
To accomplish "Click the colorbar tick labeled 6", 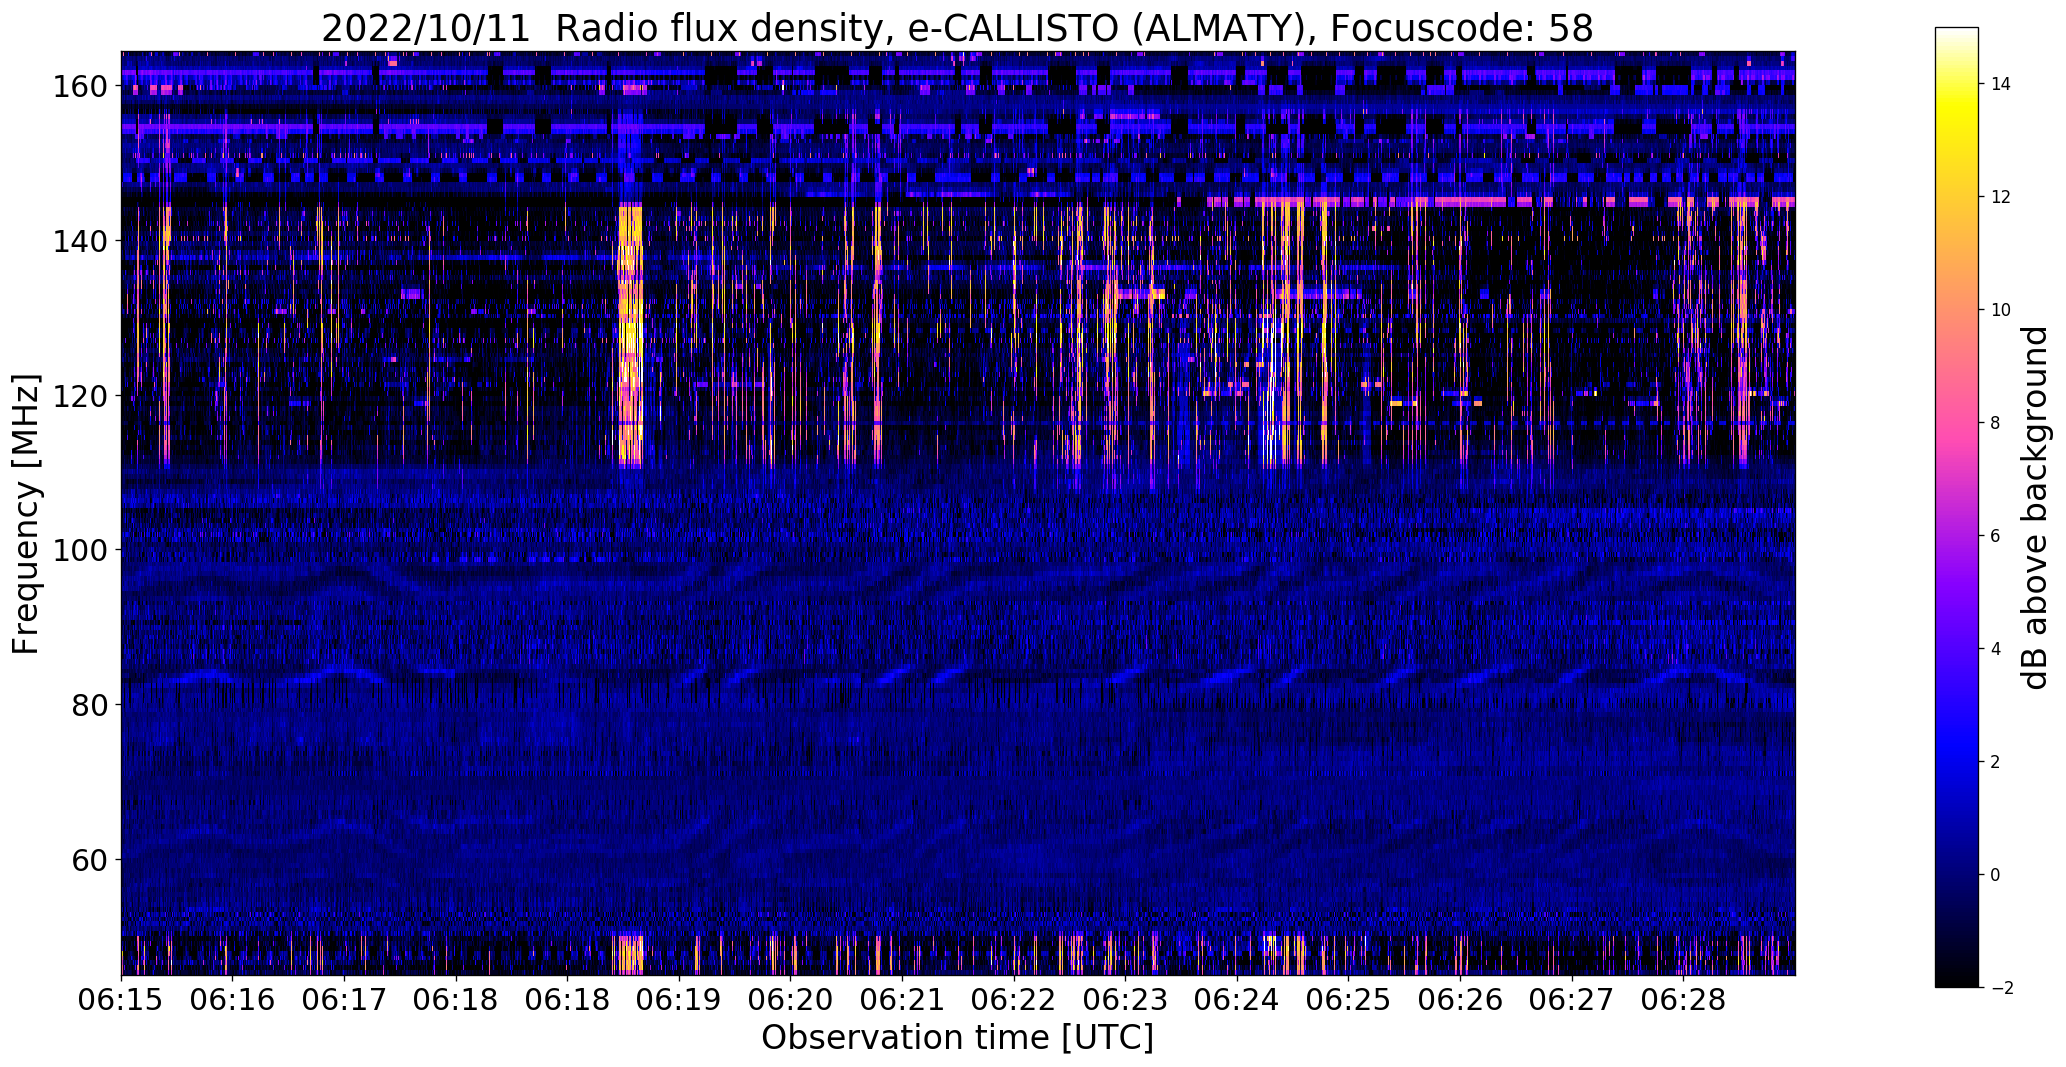I will [1996, 536].
